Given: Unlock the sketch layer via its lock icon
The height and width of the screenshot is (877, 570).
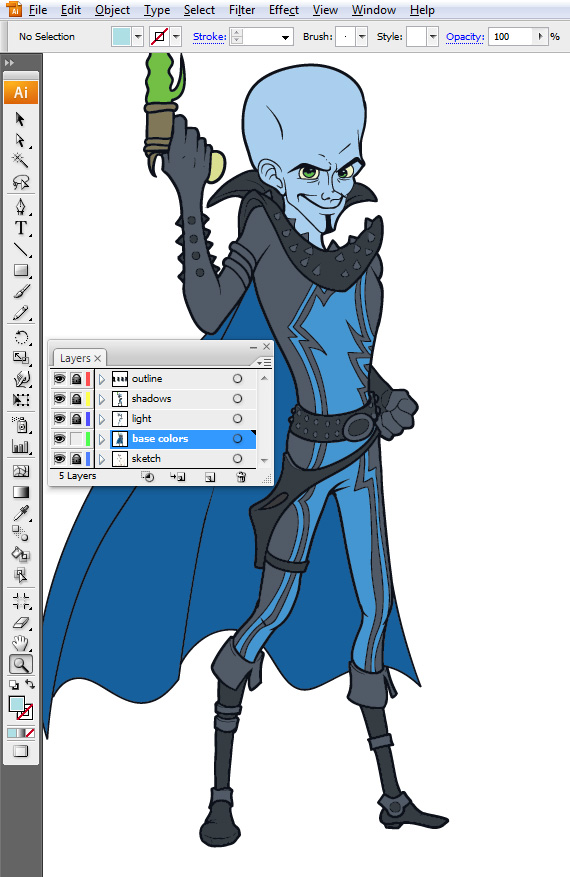Looking at the screenshot, I should click(x=76, y=459).
